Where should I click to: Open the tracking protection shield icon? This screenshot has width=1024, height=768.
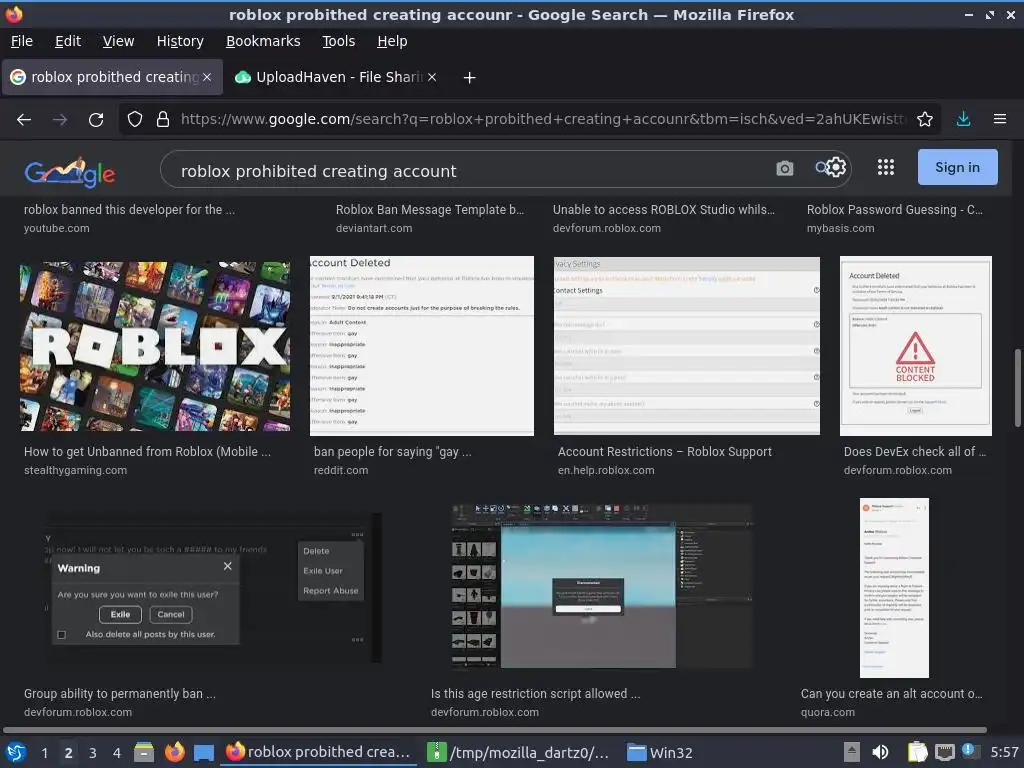click(135, 119)
